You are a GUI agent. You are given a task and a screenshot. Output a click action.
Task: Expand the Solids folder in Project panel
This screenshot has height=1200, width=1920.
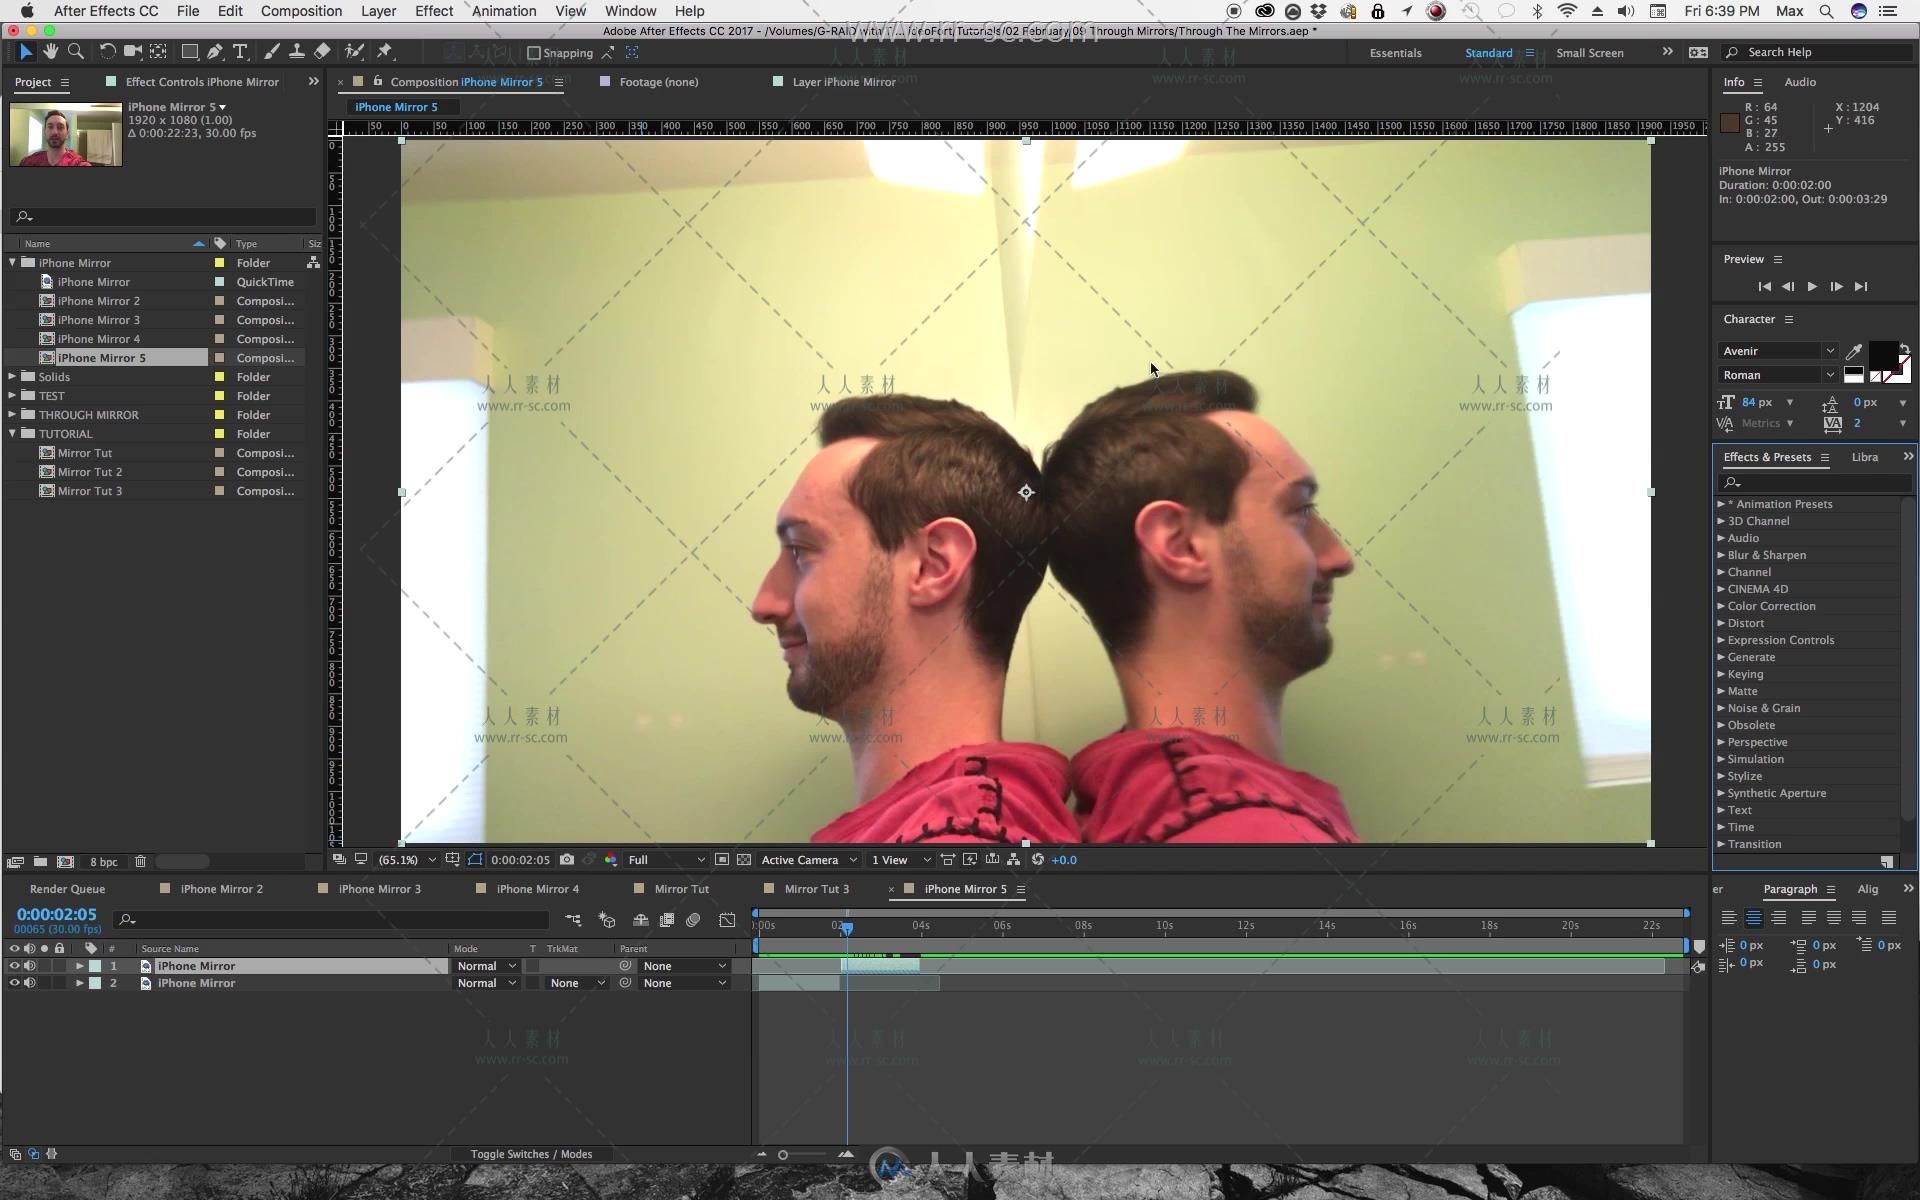tap(12, 377)
